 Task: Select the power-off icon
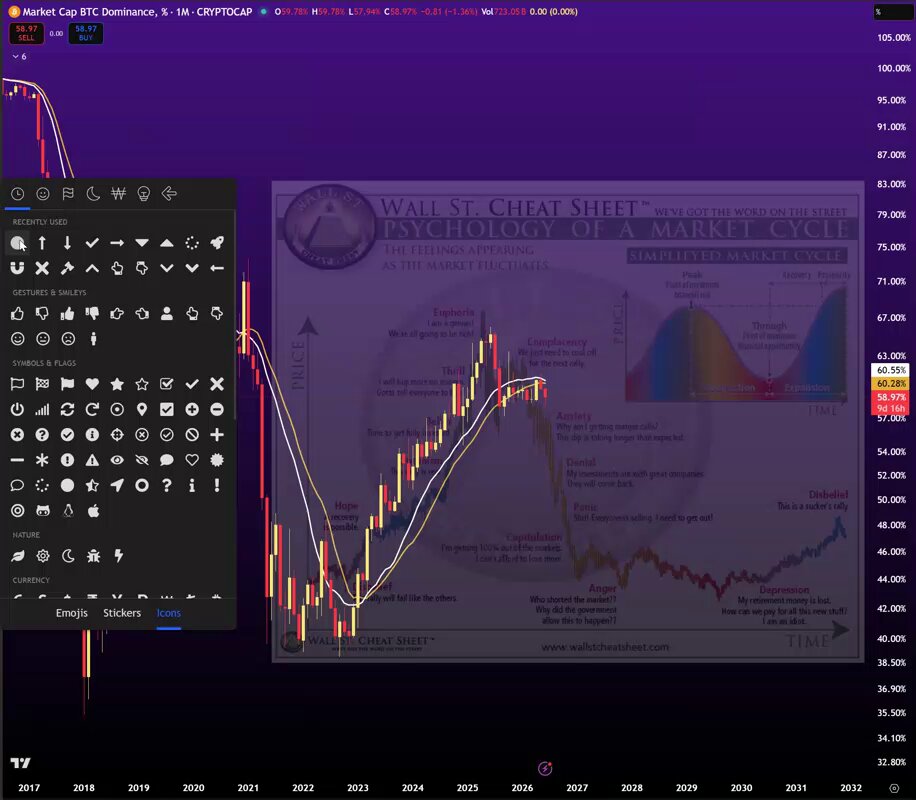(17, 410)
